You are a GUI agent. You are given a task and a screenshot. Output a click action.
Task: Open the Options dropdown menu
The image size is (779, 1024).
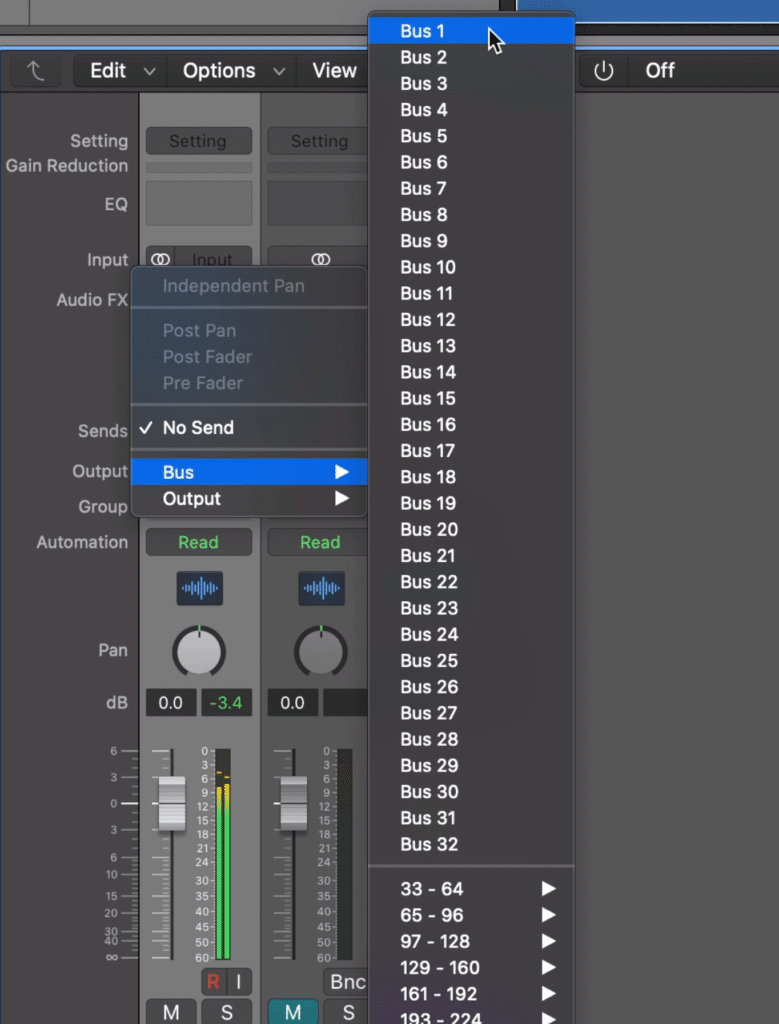click(232, 71)
